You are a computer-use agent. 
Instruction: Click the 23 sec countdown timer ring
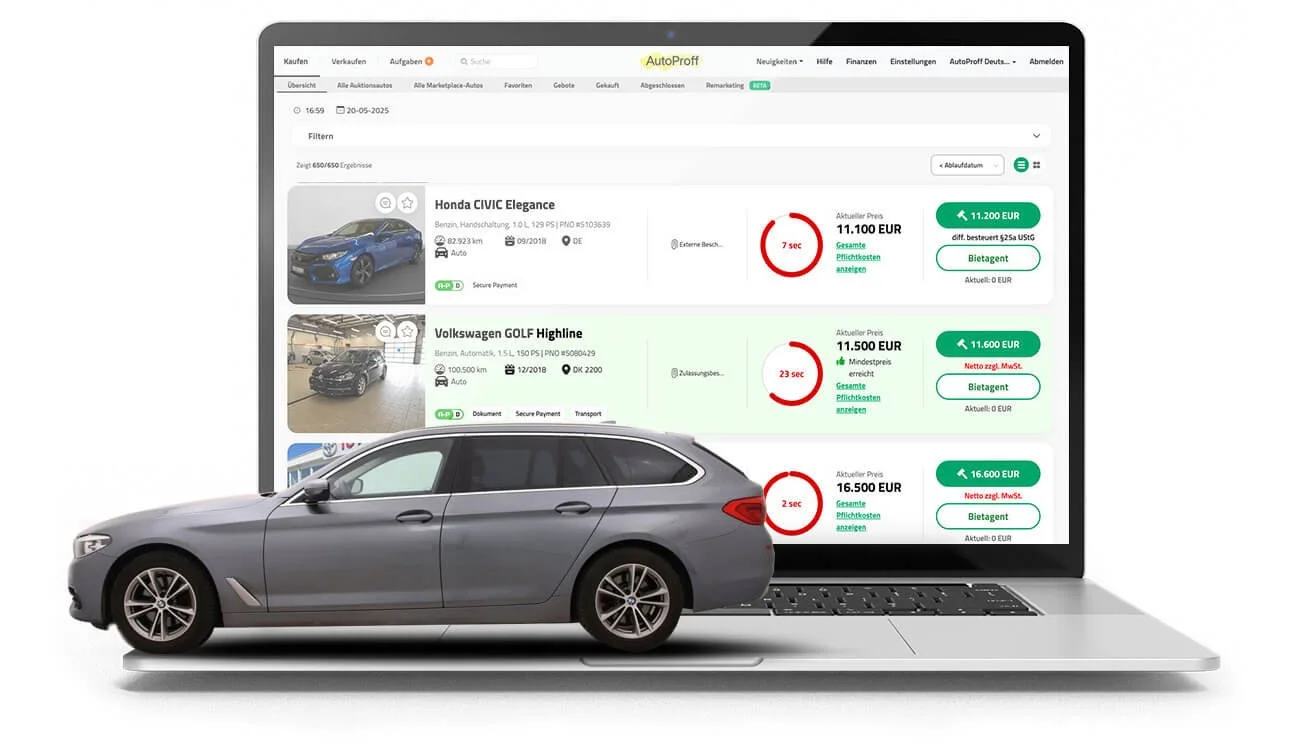(x=791, y=374)
